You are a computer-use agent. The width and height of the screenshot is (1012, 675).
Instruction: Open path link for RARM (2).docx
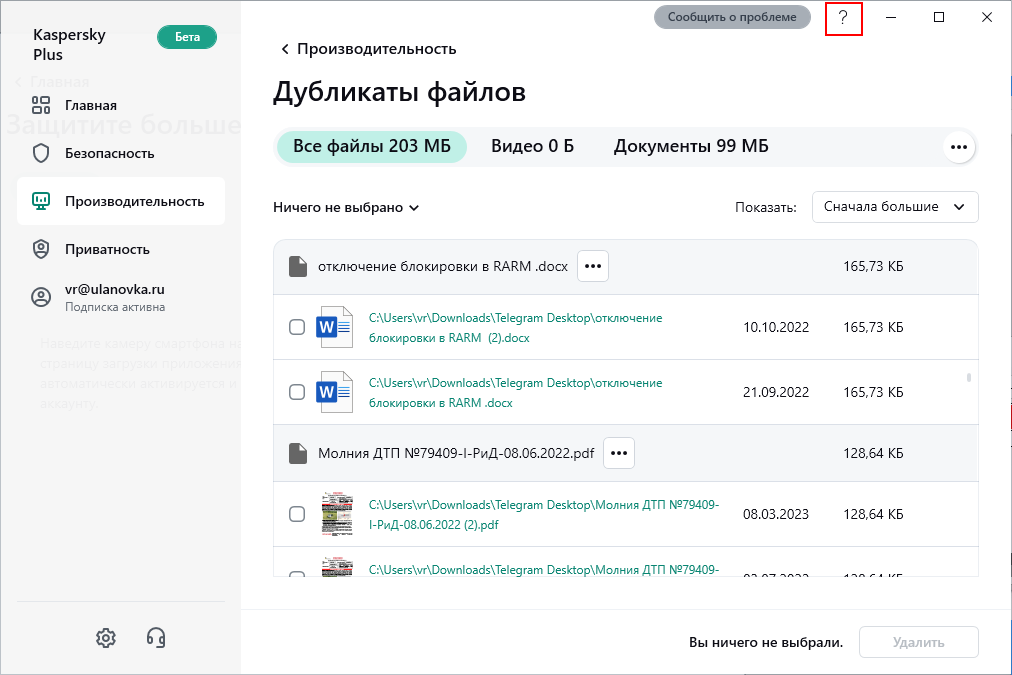[515, 328]
